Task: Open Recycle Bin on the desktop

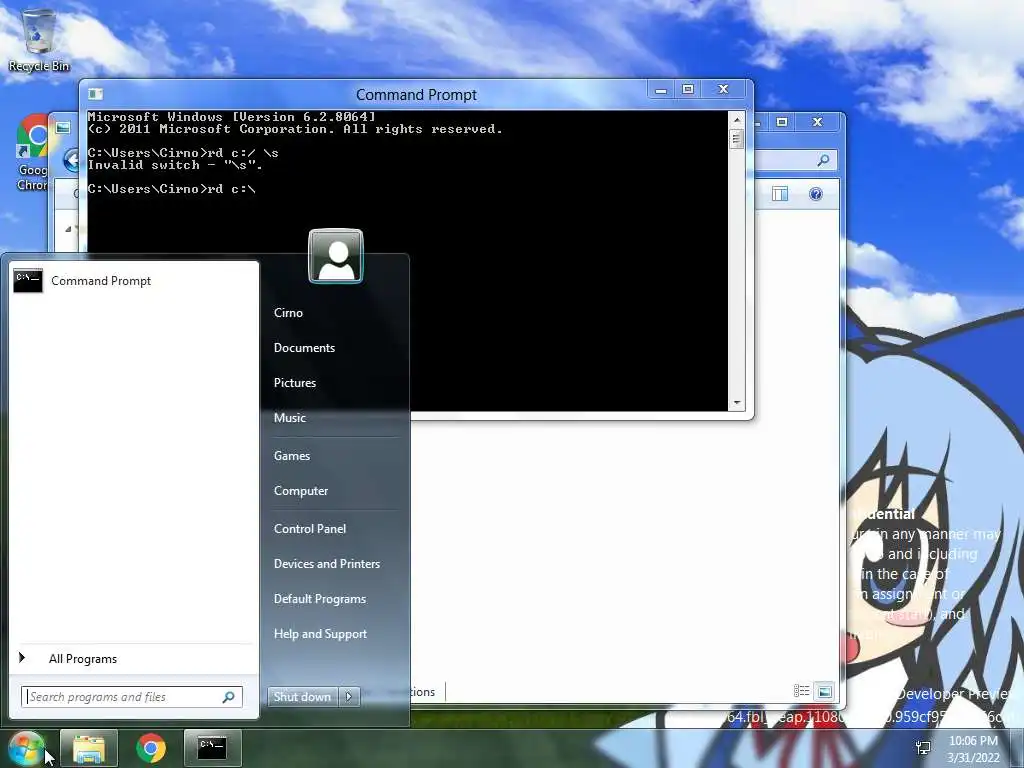Action: (x=39, y=40)
